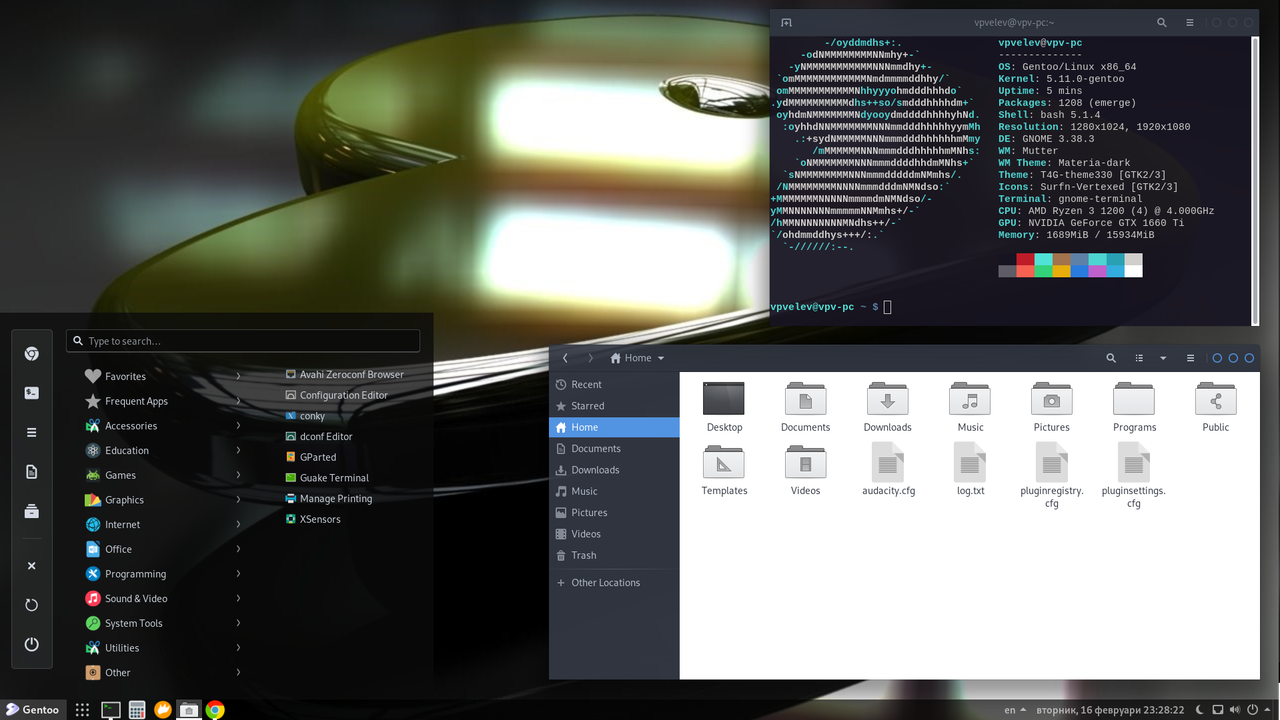
Task: Select the Public folder icon
Action: (x=1216, y=399)
